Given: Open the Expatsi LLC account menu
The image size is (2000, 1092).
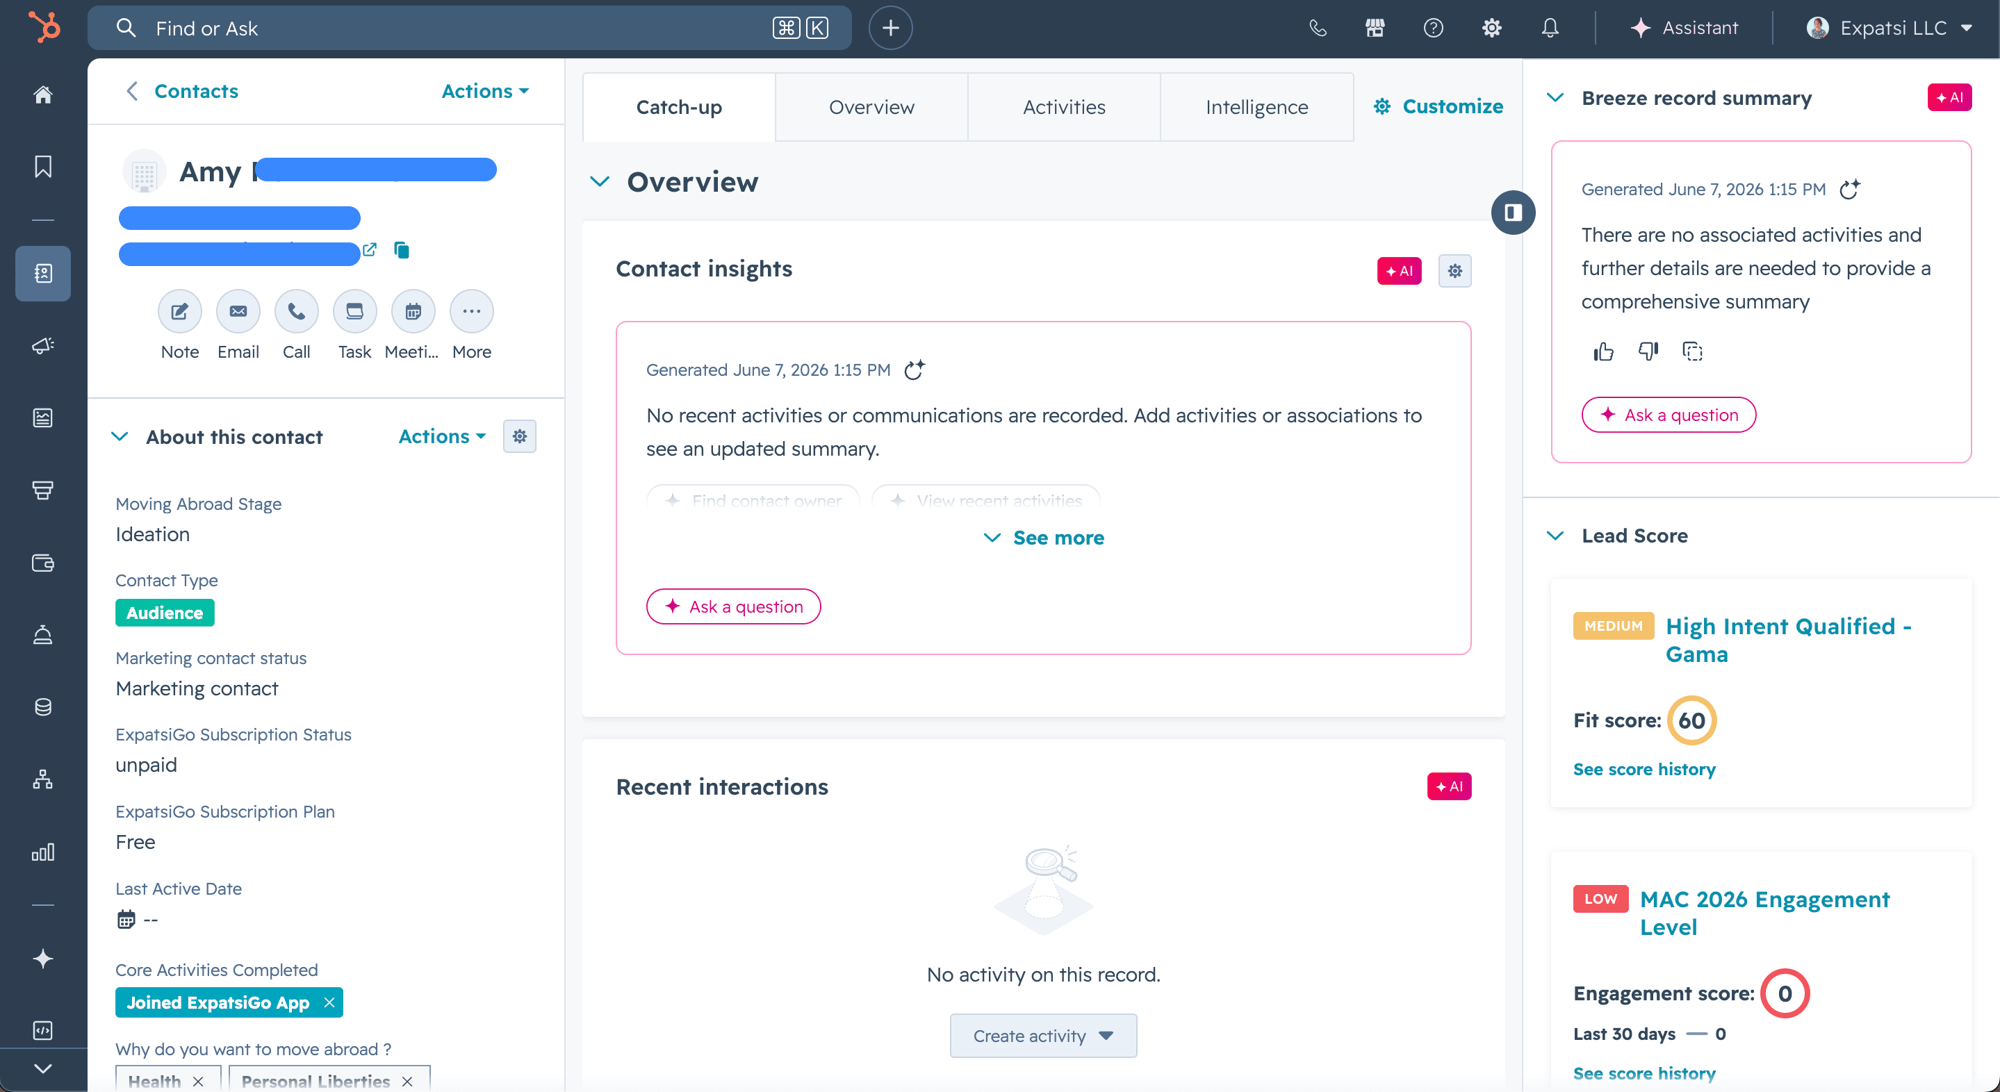Looking at the screenshot, I should [x=1890, y=28].
